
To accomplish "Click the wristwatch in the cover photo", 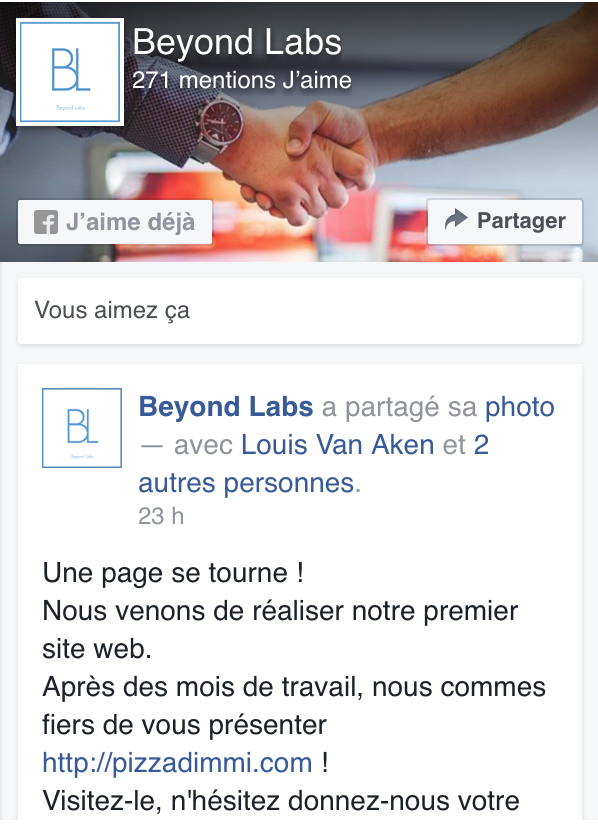I will click(x=218, y=126).
